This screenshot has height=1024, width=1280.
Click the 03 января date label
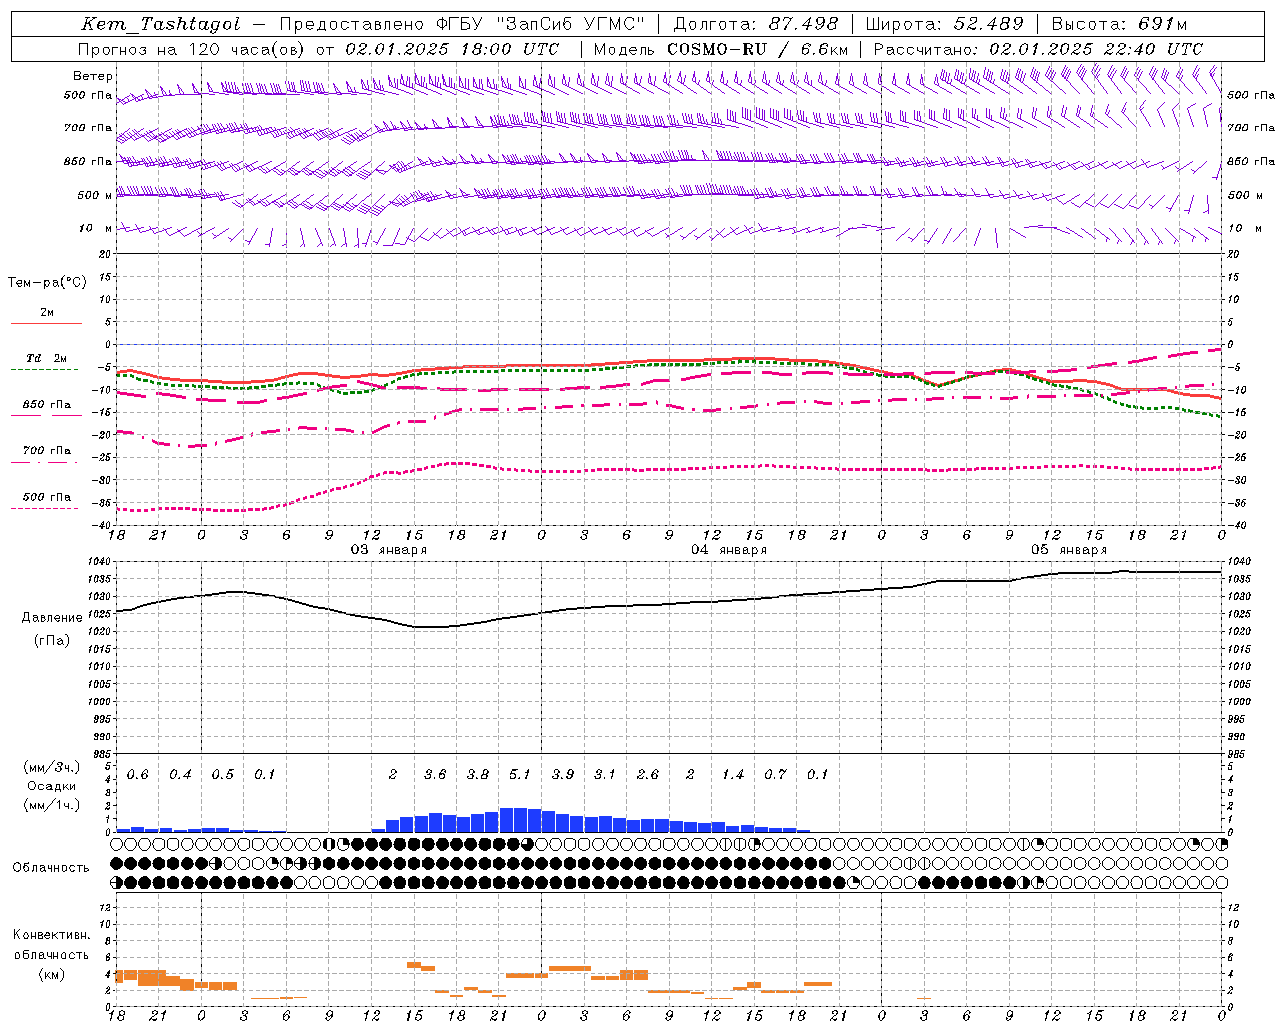pyautogui.click(x=389, y=550)
